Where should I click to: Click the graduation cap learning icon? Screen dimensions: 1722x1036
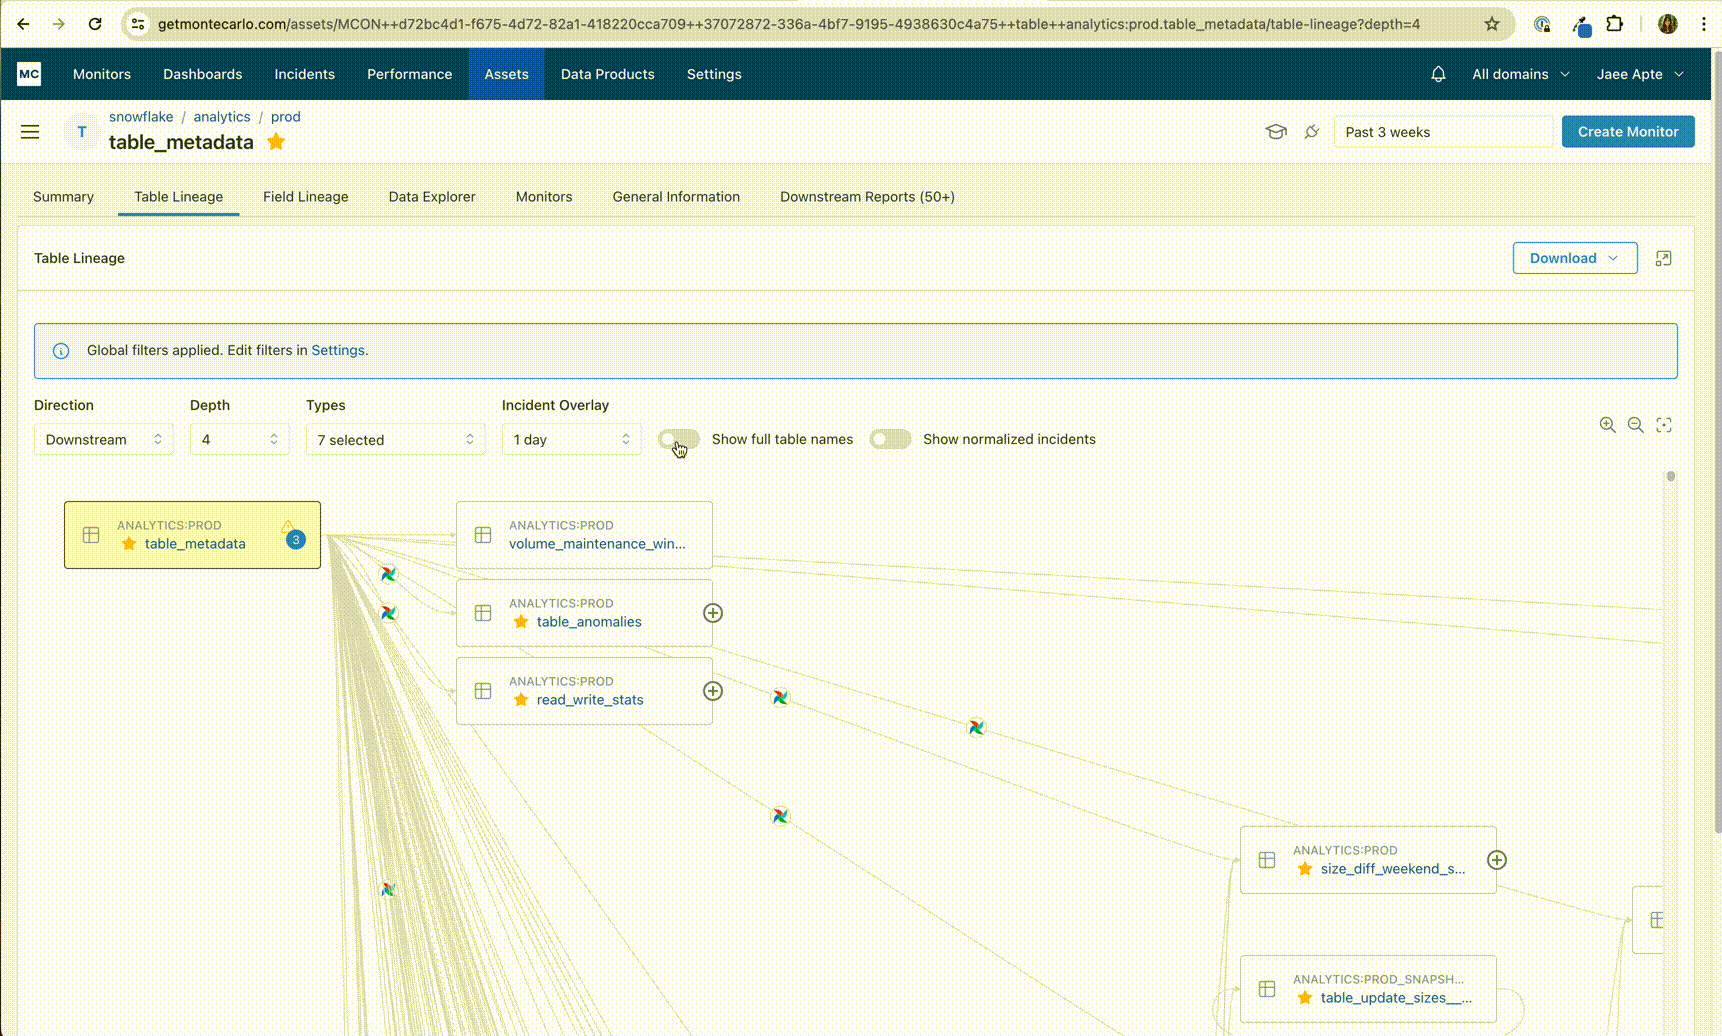(x=1276, y=132)
